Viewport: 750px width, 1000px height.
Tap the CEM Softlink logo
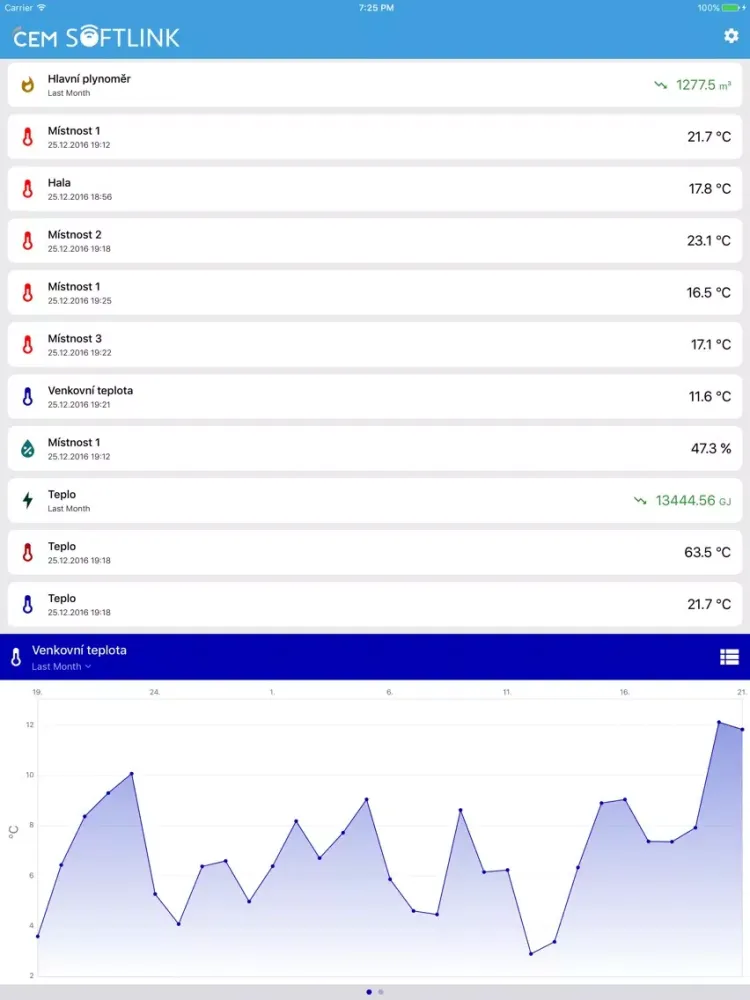pyautogui.click(x=96, y=37)
